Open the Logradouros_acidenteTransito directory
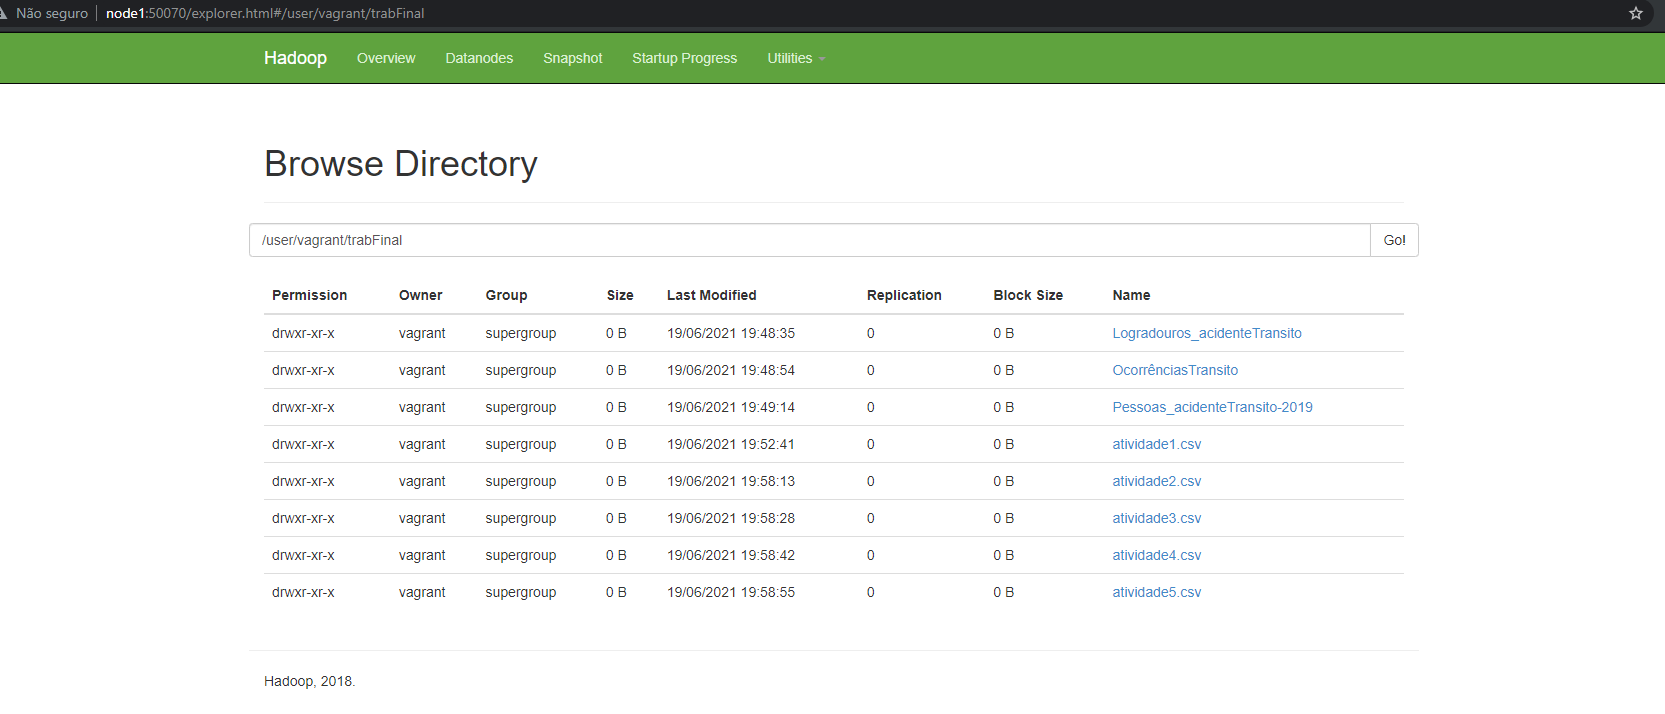 [1207, 333]
